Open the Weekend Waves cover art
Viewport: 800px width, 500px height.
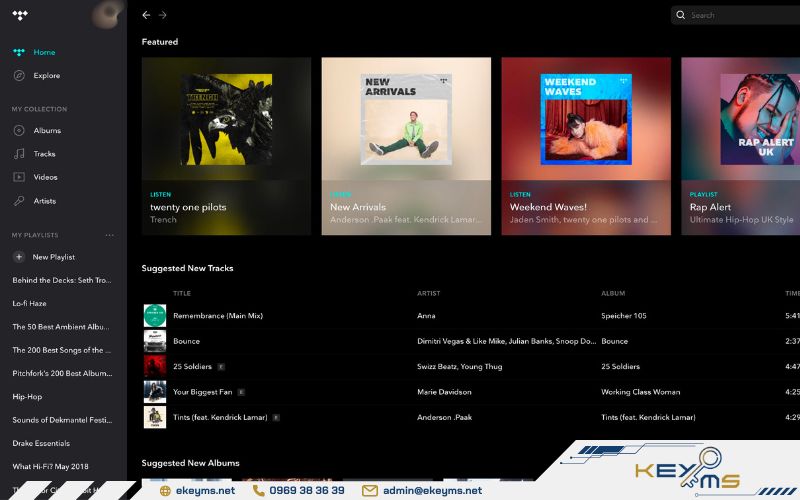coord(586,119)
